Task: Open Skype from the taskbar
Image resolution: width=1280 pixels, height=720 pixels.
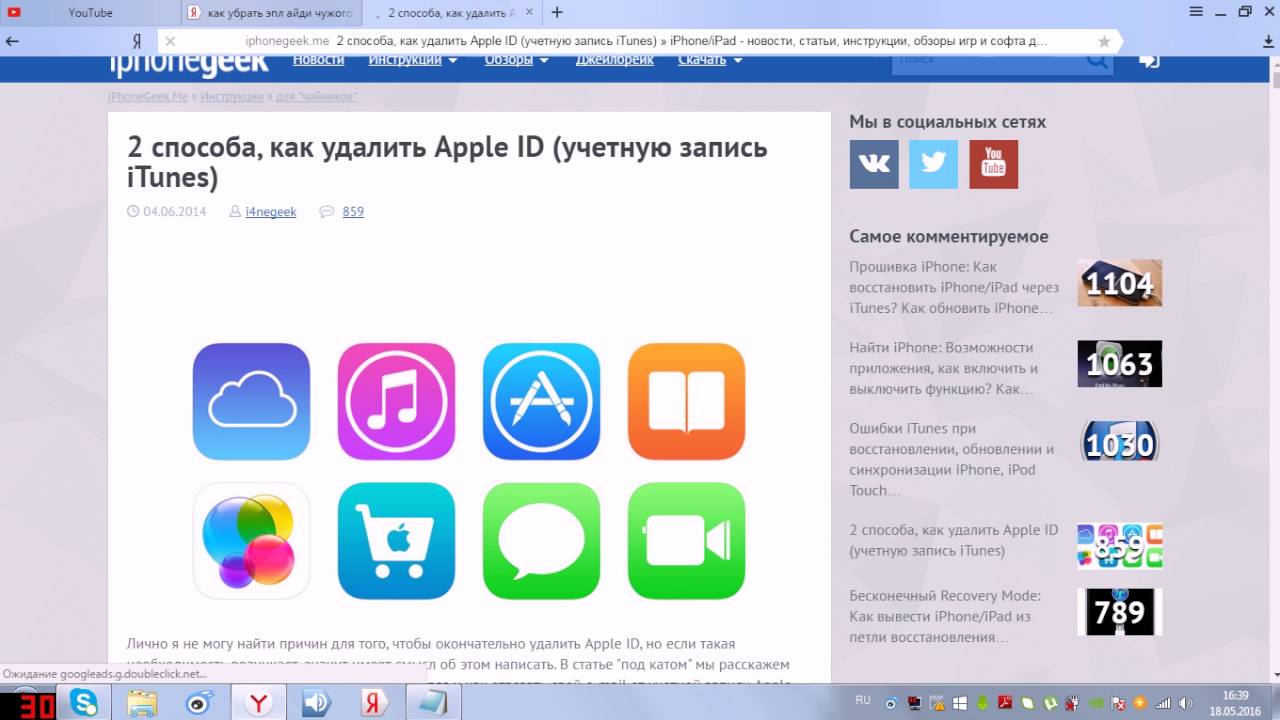Action: [x=84, y=703]
